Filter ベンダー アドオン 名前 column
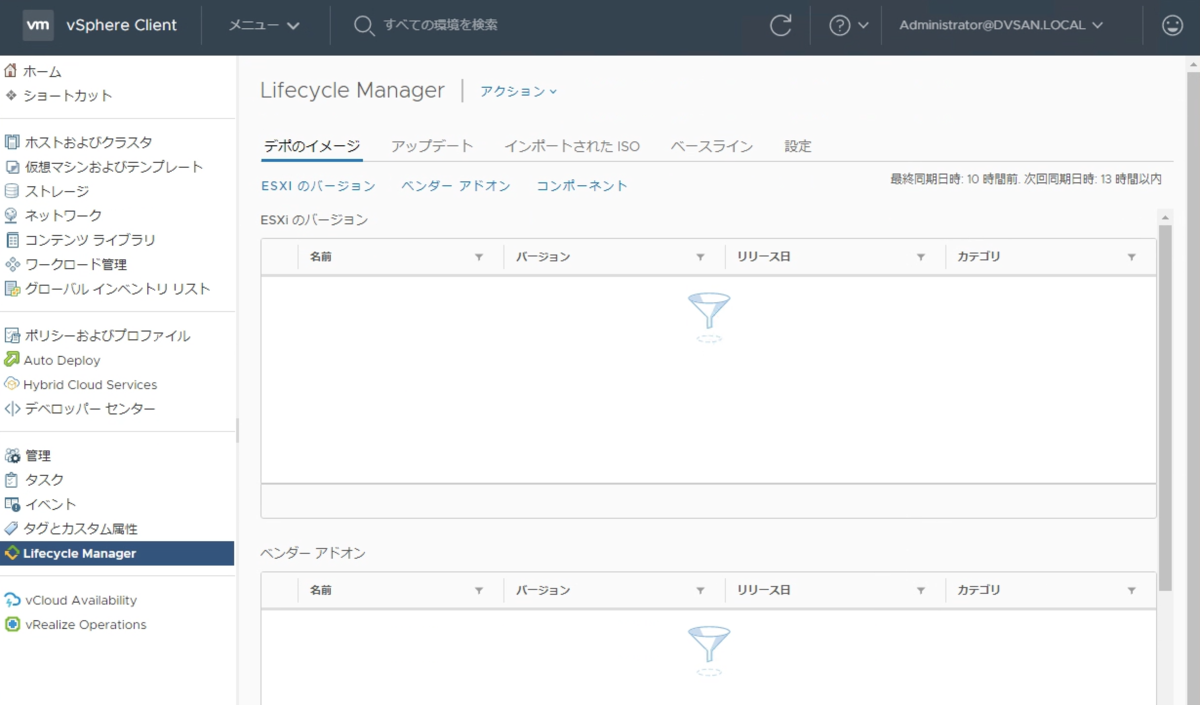 tap(479, 591)
